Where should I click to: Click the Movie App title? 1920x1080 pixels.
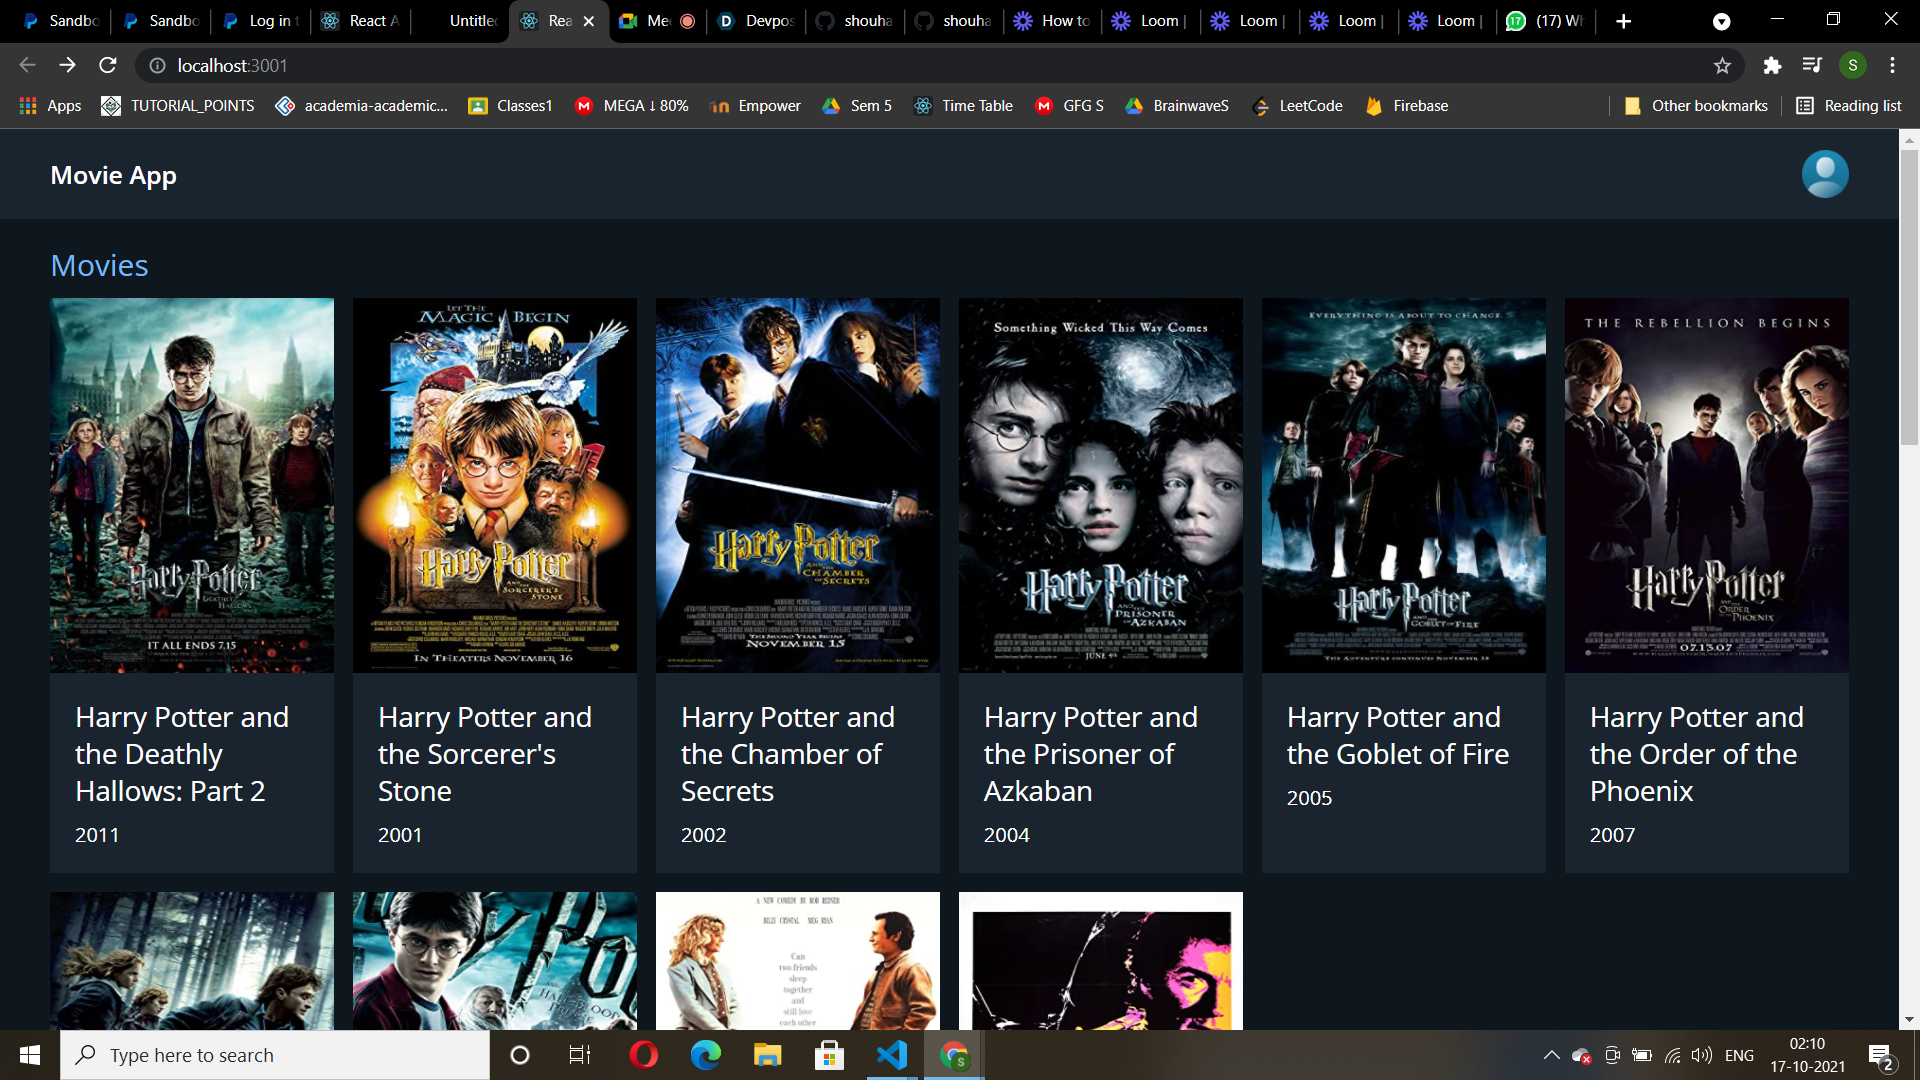point(113,175)
